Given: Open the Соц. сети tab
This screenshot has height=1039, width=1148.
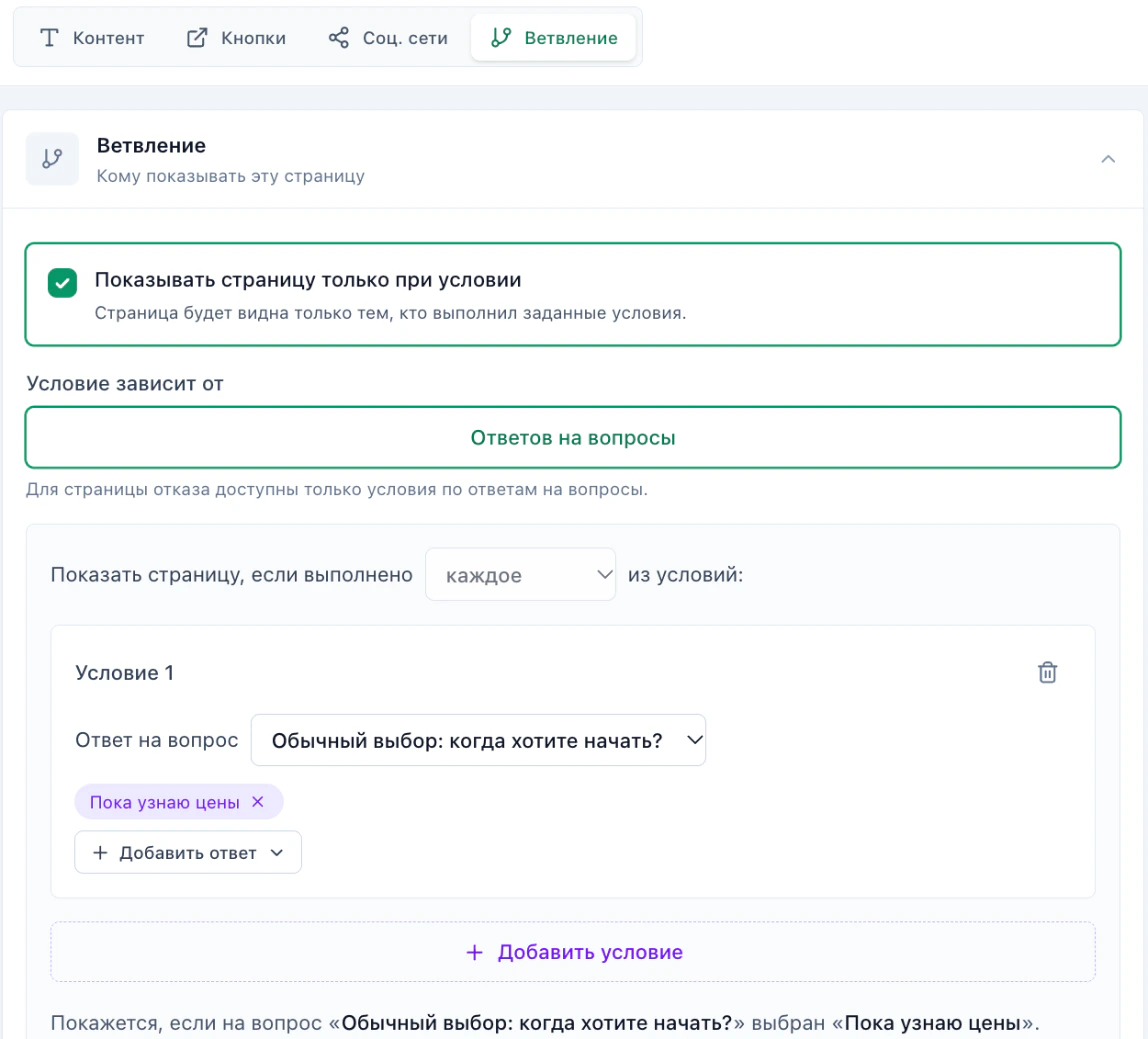Looking at the screenshot, I should pos(388,38).
